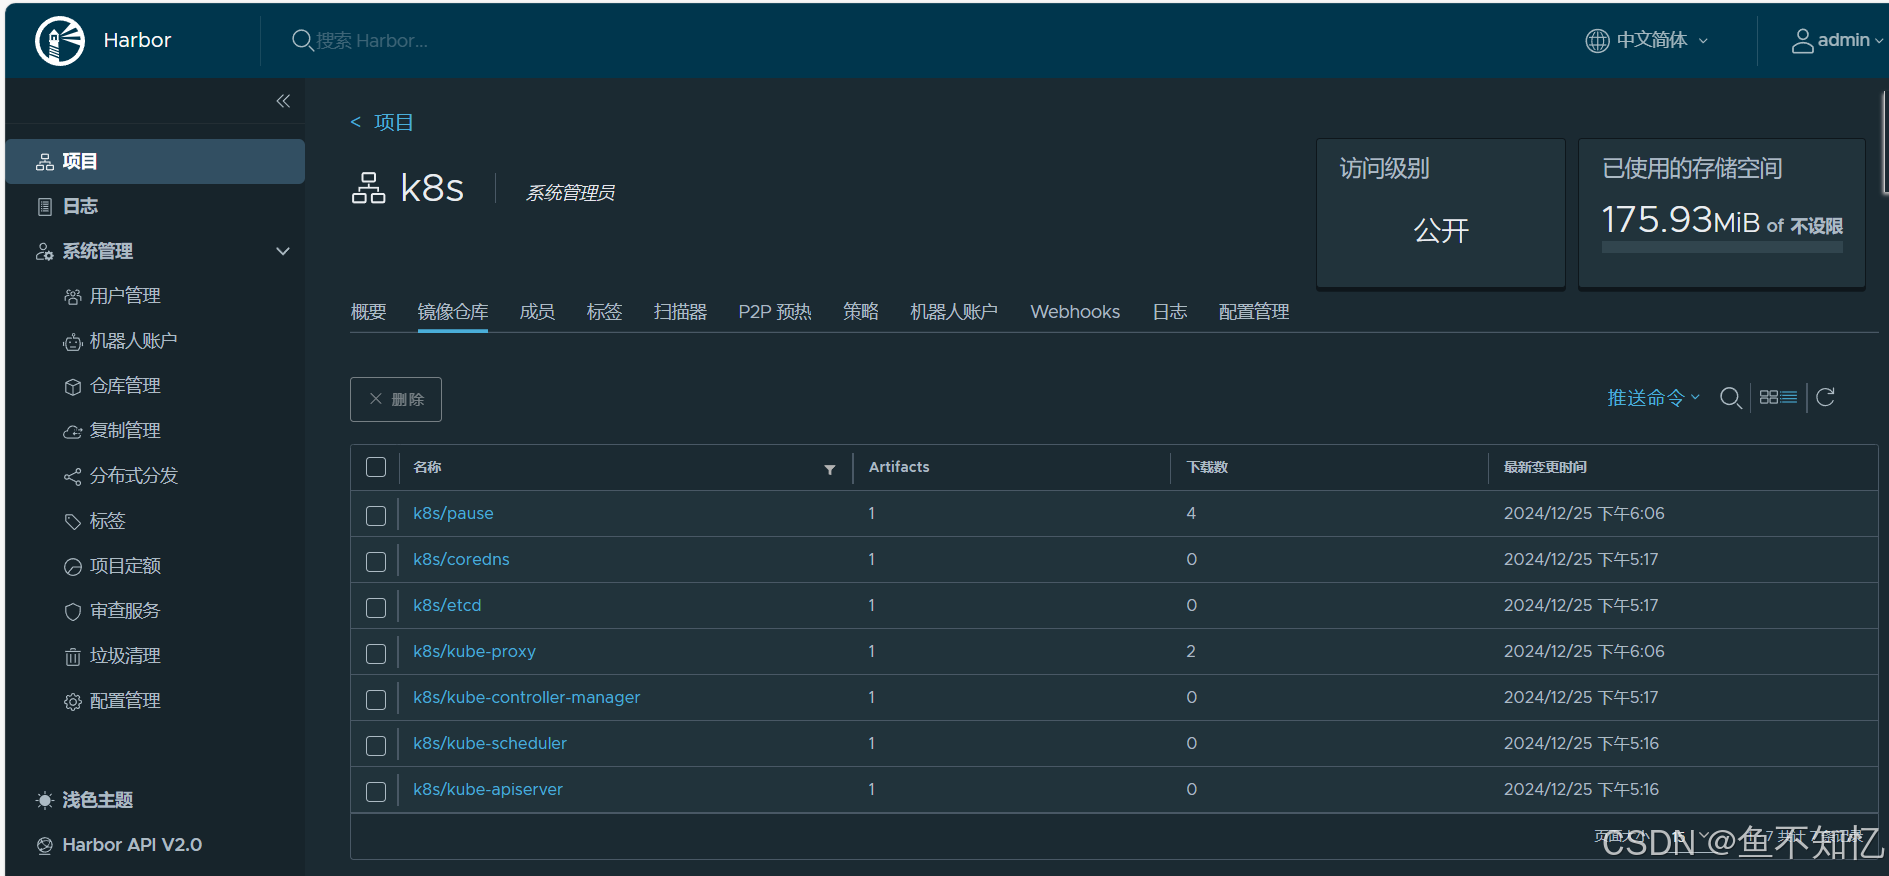Click the 机器人账户 robot icon in sidebar
This screenshot has height=876, width=1889.
(72, 342)
